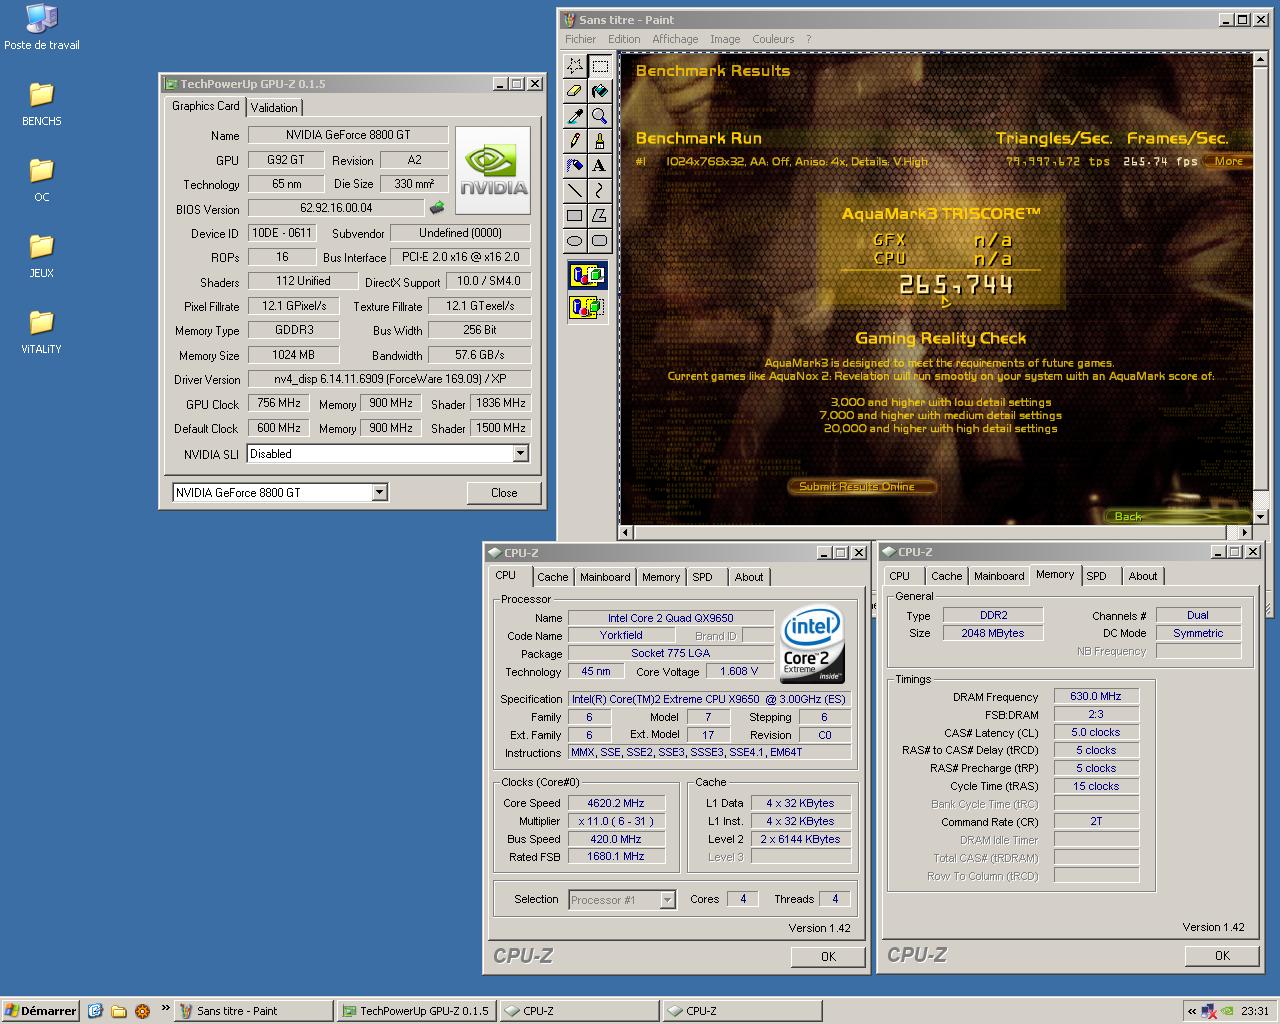Viewport: 1280px width, 1024px height.
Task: Select the Ellipse shape tool
Action: [575, 240]
